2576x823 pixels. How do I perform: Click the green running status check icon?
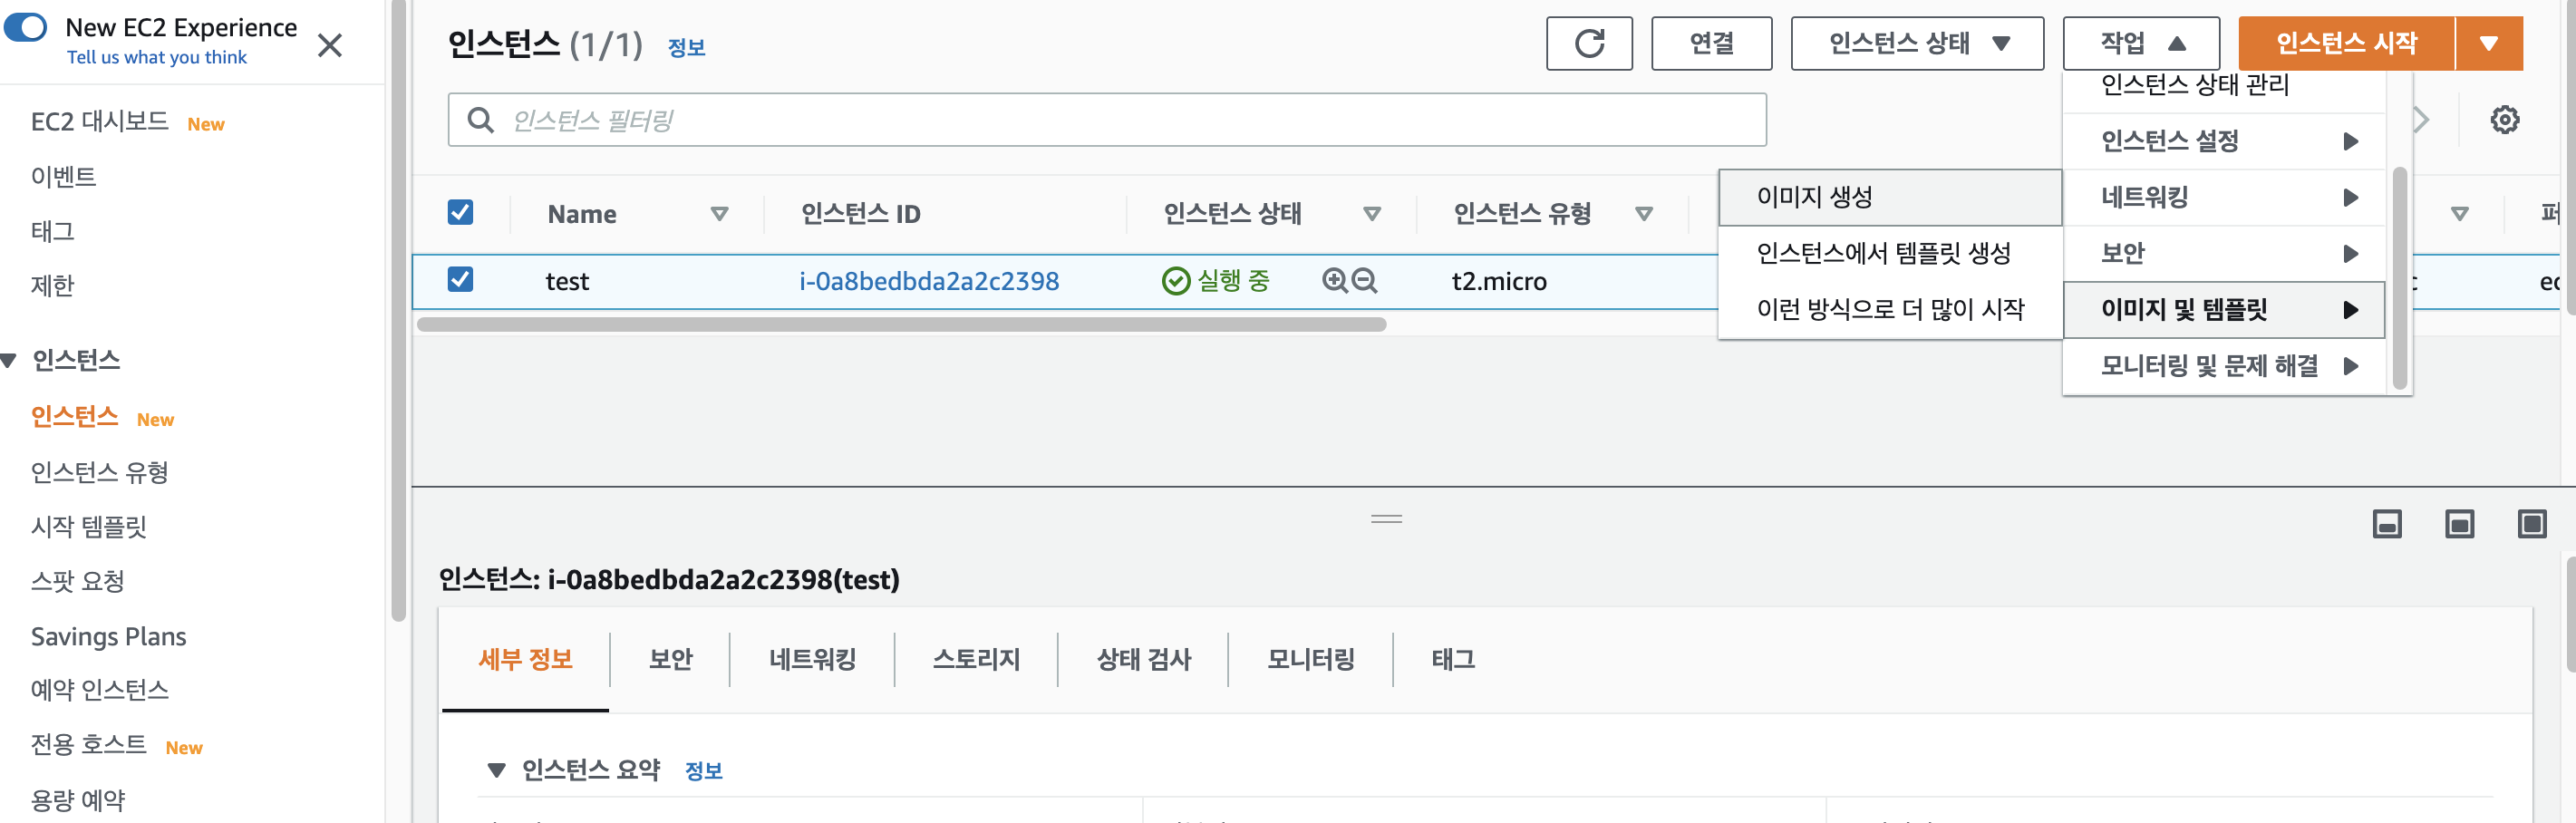coord(1175,281)
